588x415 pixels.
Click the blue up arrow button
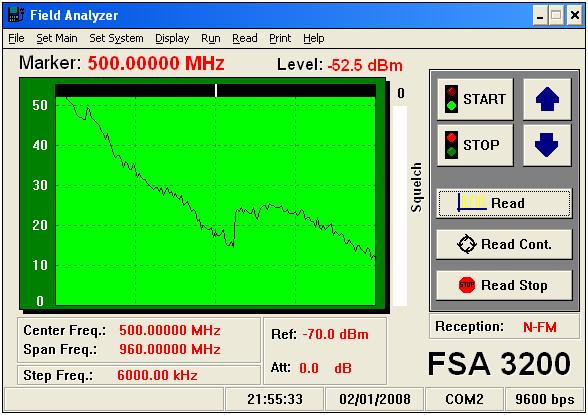click(x=547, y=99)
